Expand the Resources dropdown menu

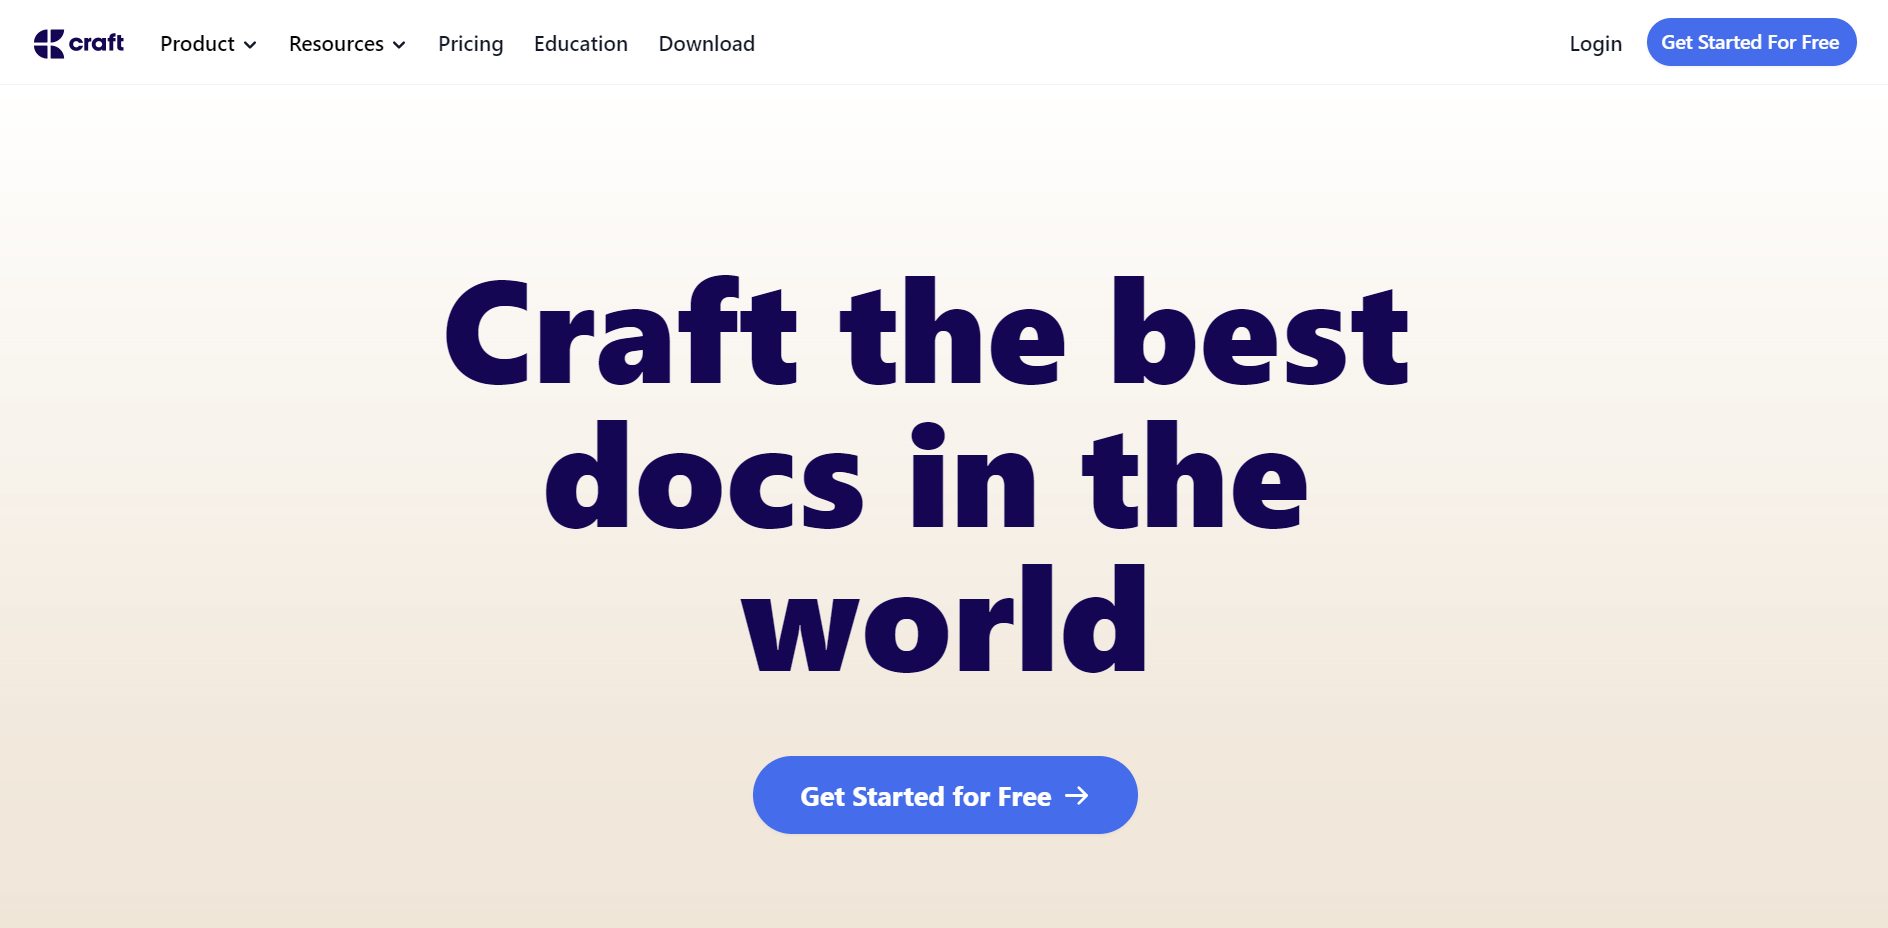coord(347,44)
